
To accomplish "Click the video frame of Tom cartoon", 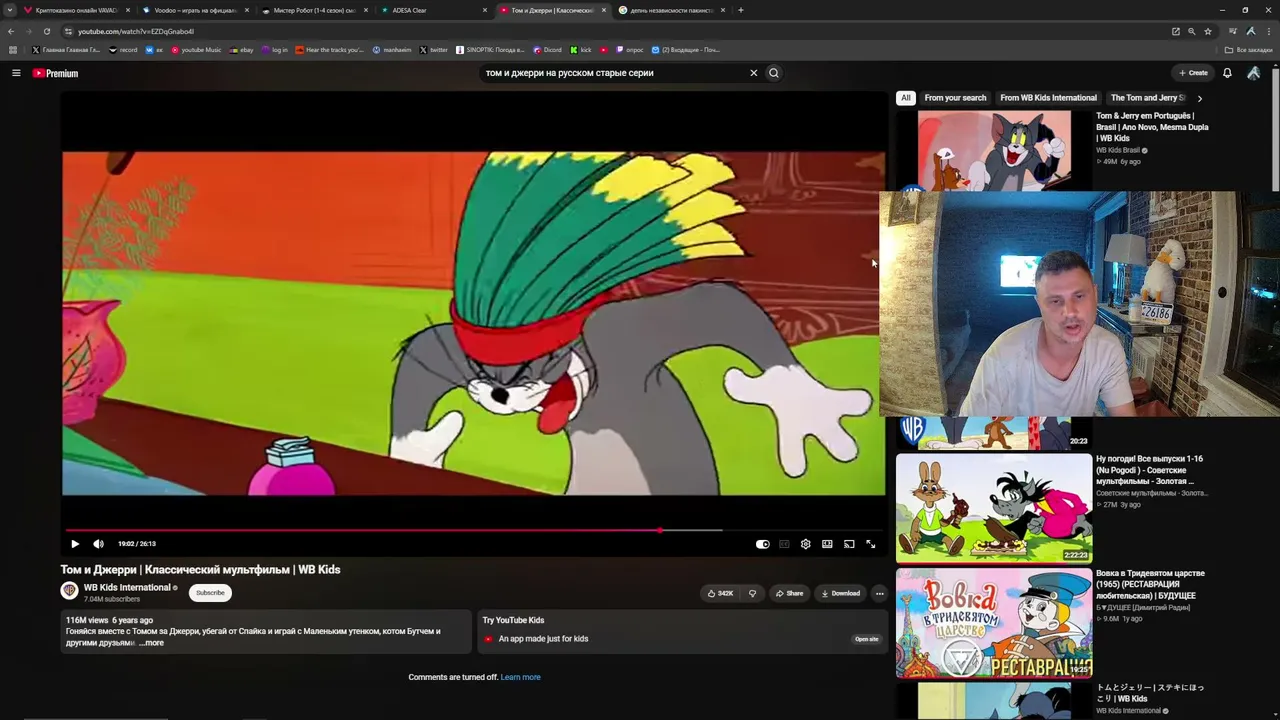I will (x=473, y=323).
